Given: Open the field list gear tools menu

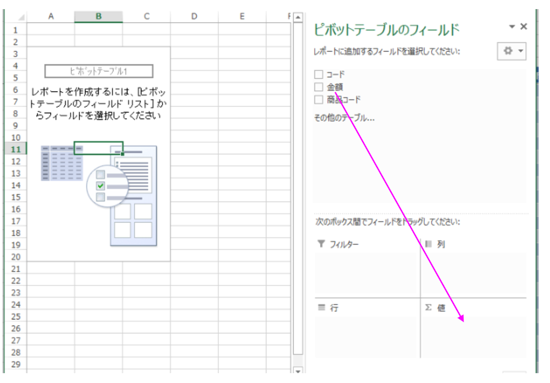Looking at the screenshot, I should coord(512,51).
